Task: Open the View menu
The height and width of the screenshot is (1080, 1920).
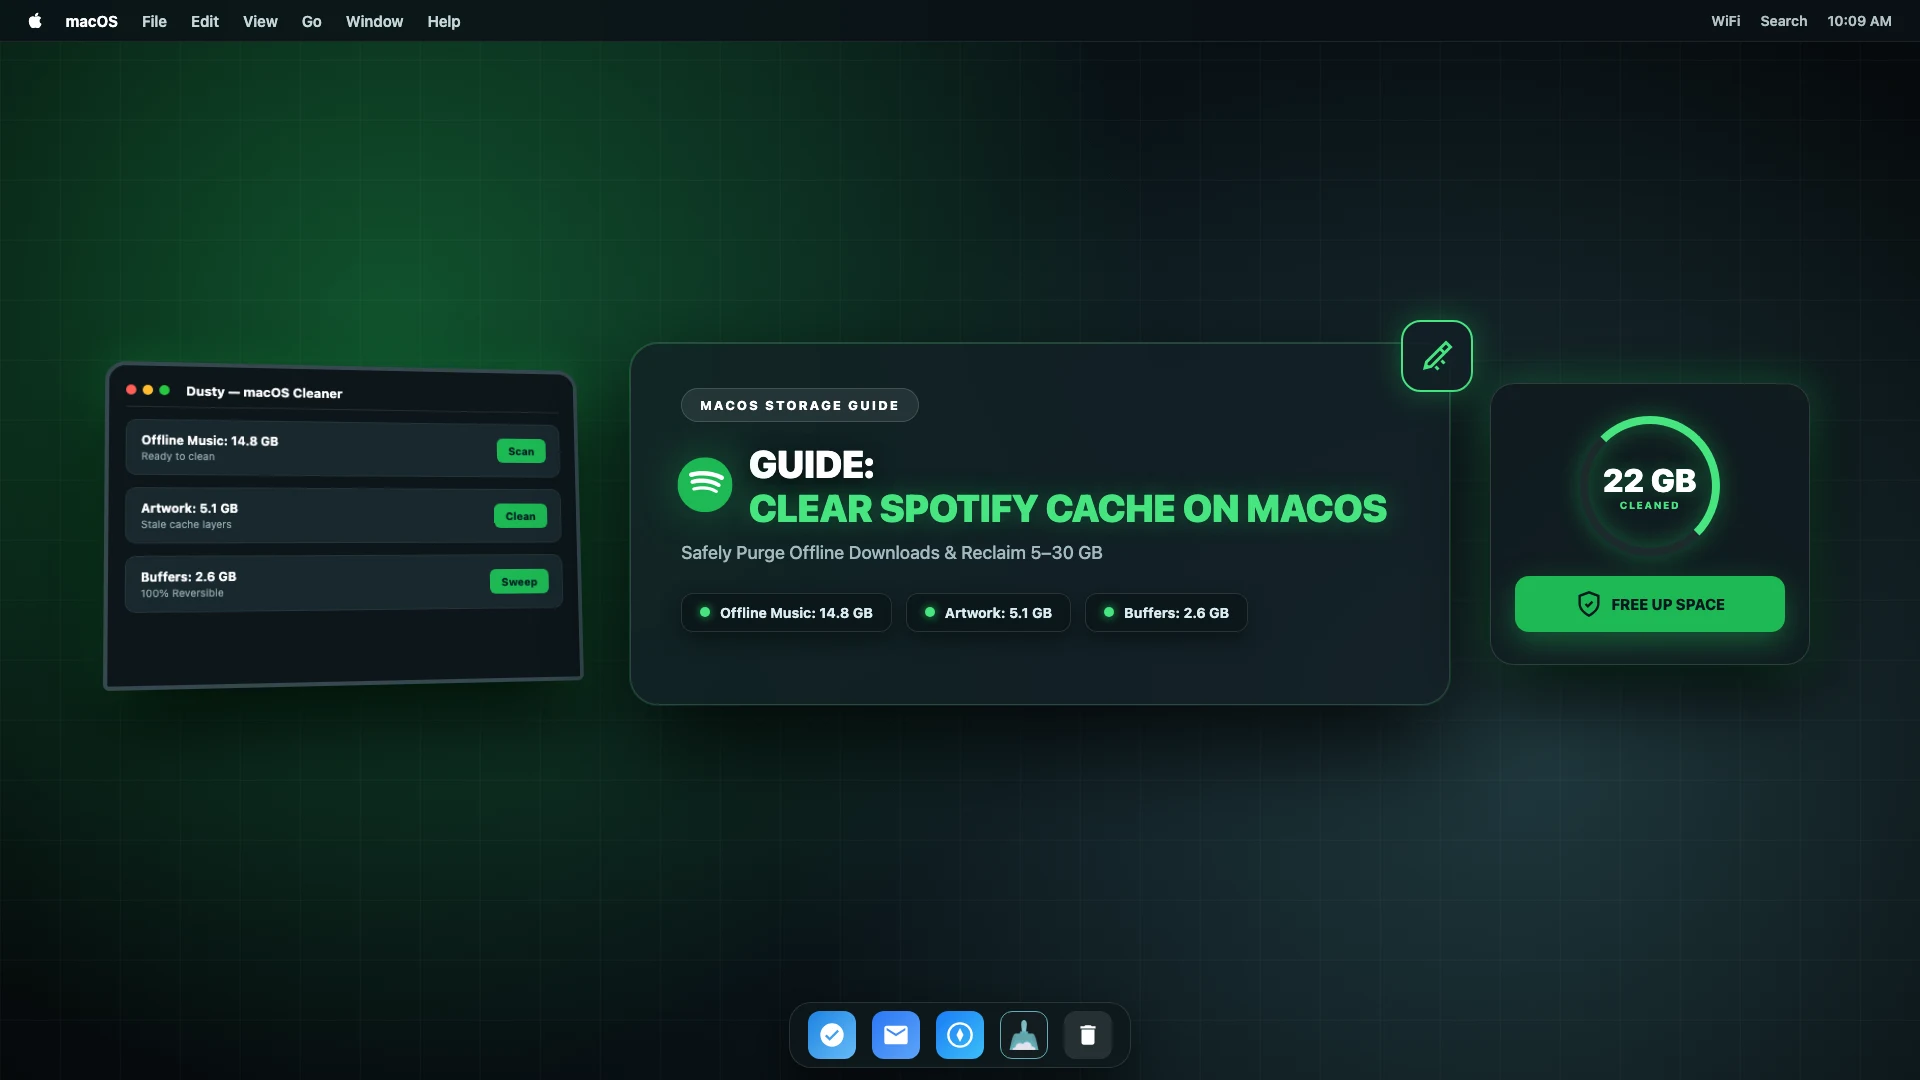Action: point(260,21)
